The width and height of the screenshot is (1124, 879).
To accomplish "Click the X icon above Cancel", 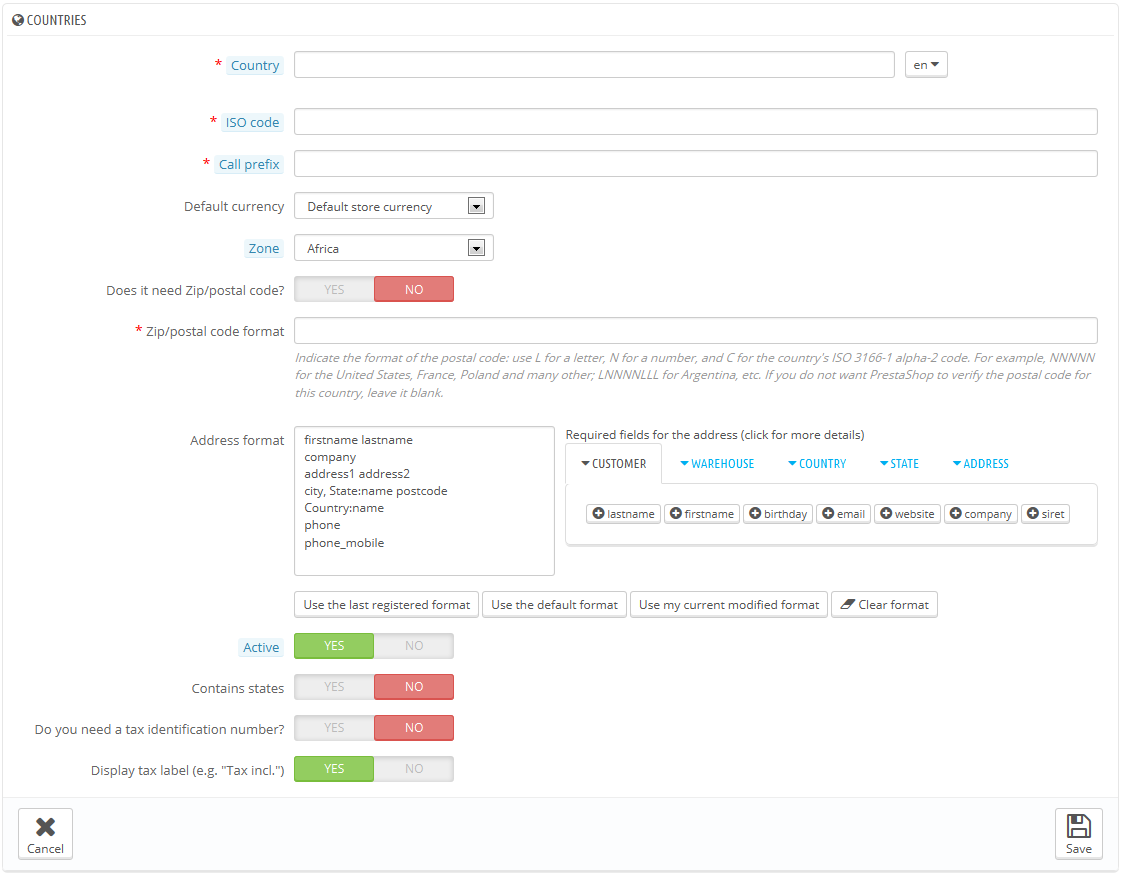I will click(x=45, y=827).
